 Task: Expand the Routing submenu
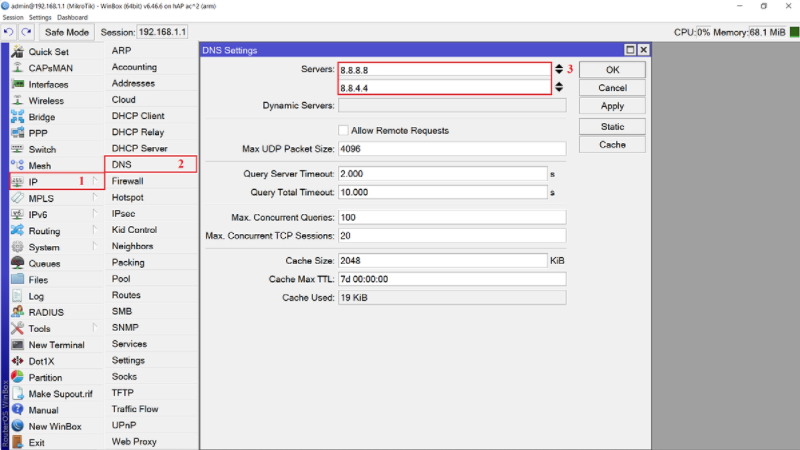click(x=95, y=230)
